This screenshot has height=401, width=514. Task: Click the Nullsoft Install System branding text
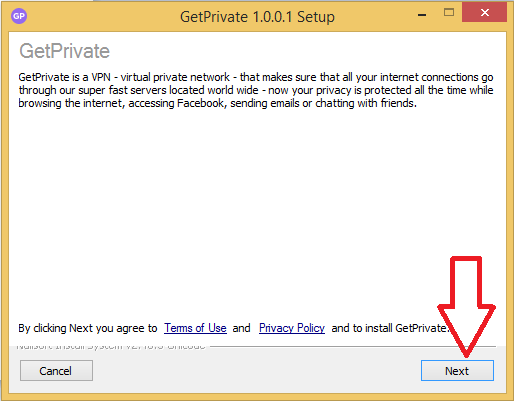point(111,347)
